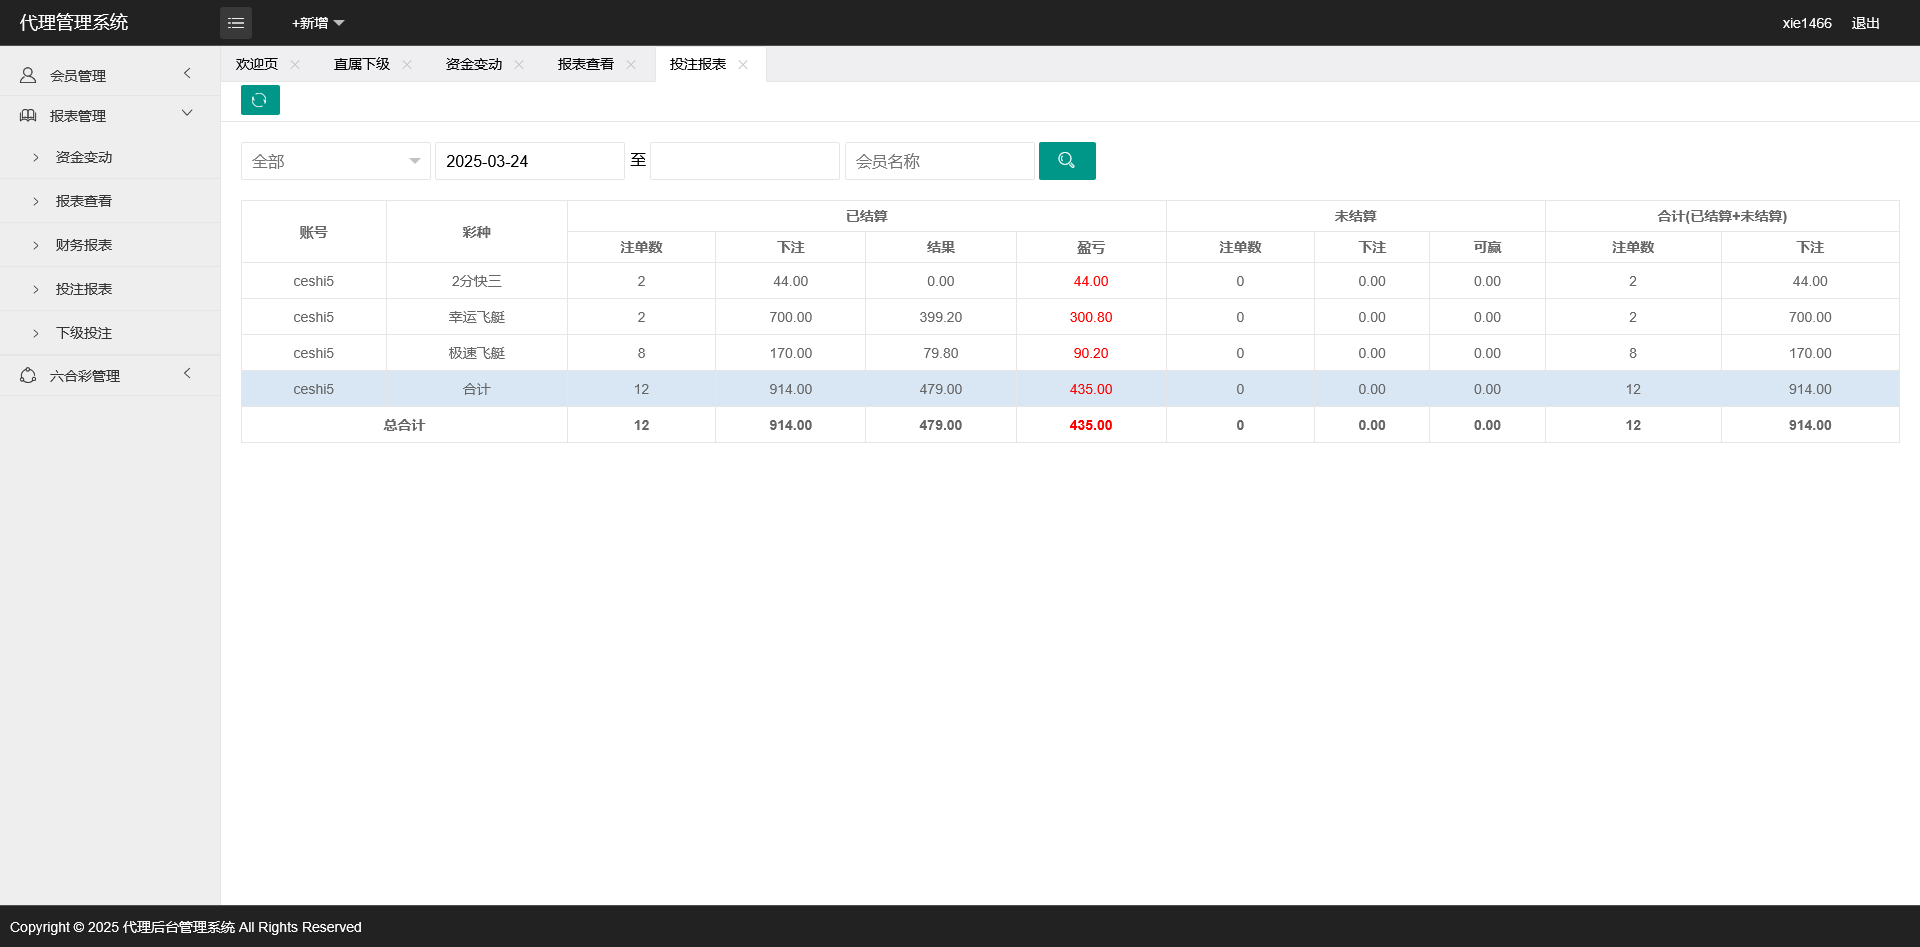Click the magnifier search icon
The width and height of the screenshot is (1920, 947).
pos(1066,160)
